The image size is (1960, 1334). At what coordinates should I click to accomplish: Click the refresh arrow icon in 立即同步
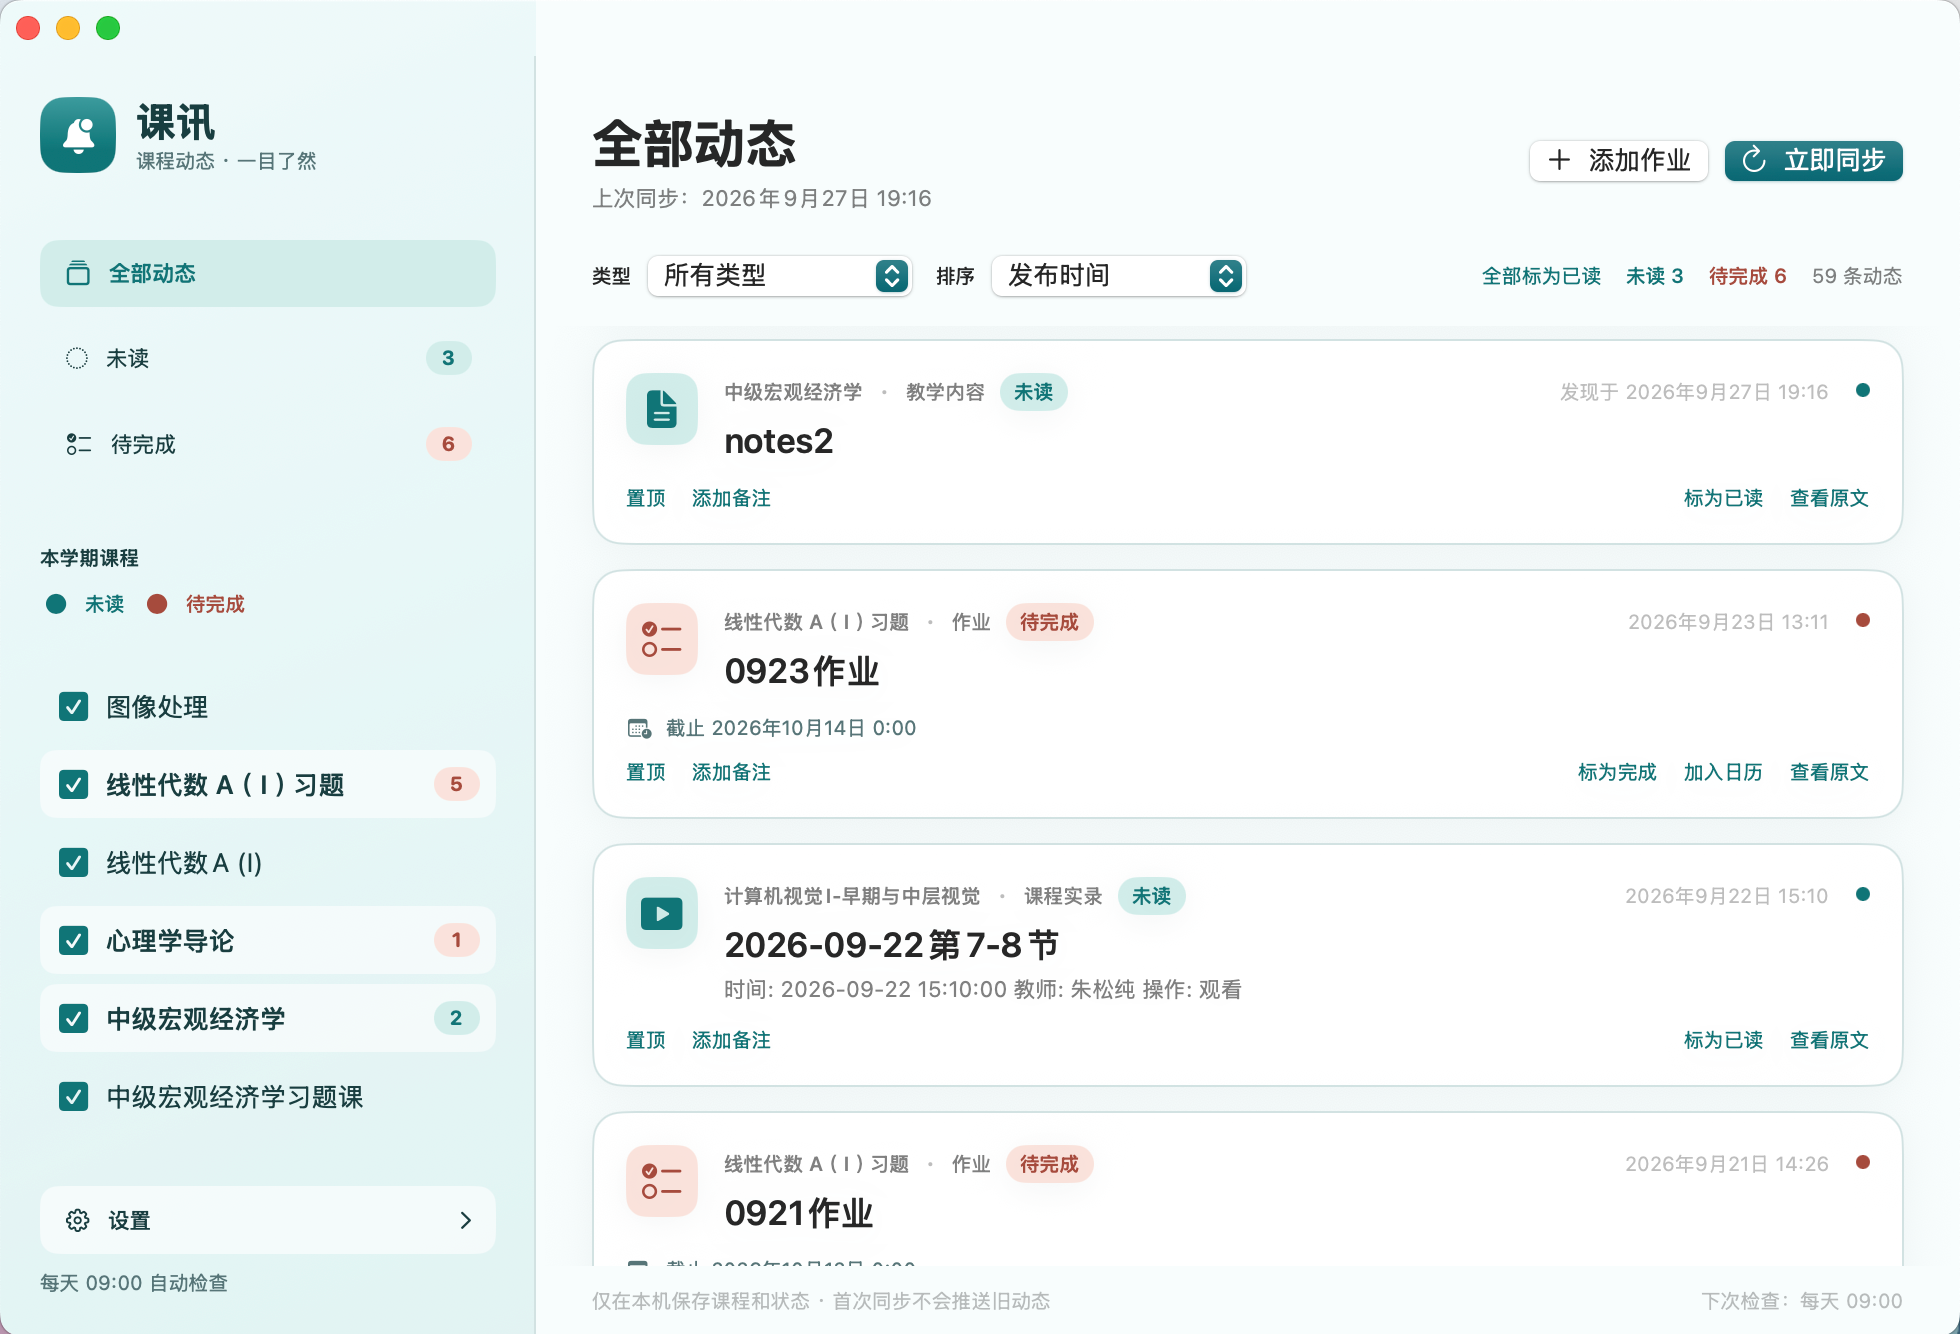[x=1754, y=160]
